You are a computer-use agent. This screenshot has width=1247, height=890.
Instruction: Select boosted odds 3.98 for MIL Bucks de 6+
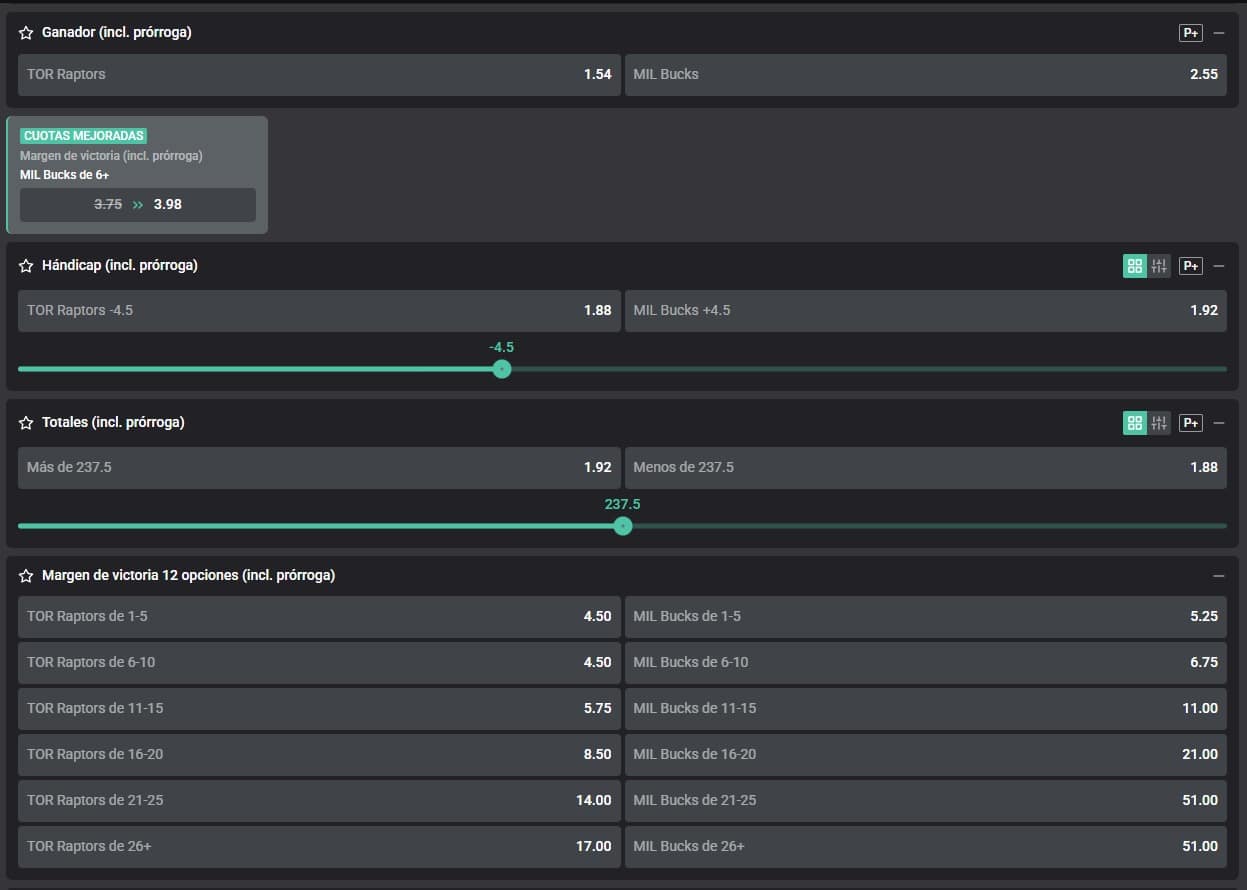138,204
